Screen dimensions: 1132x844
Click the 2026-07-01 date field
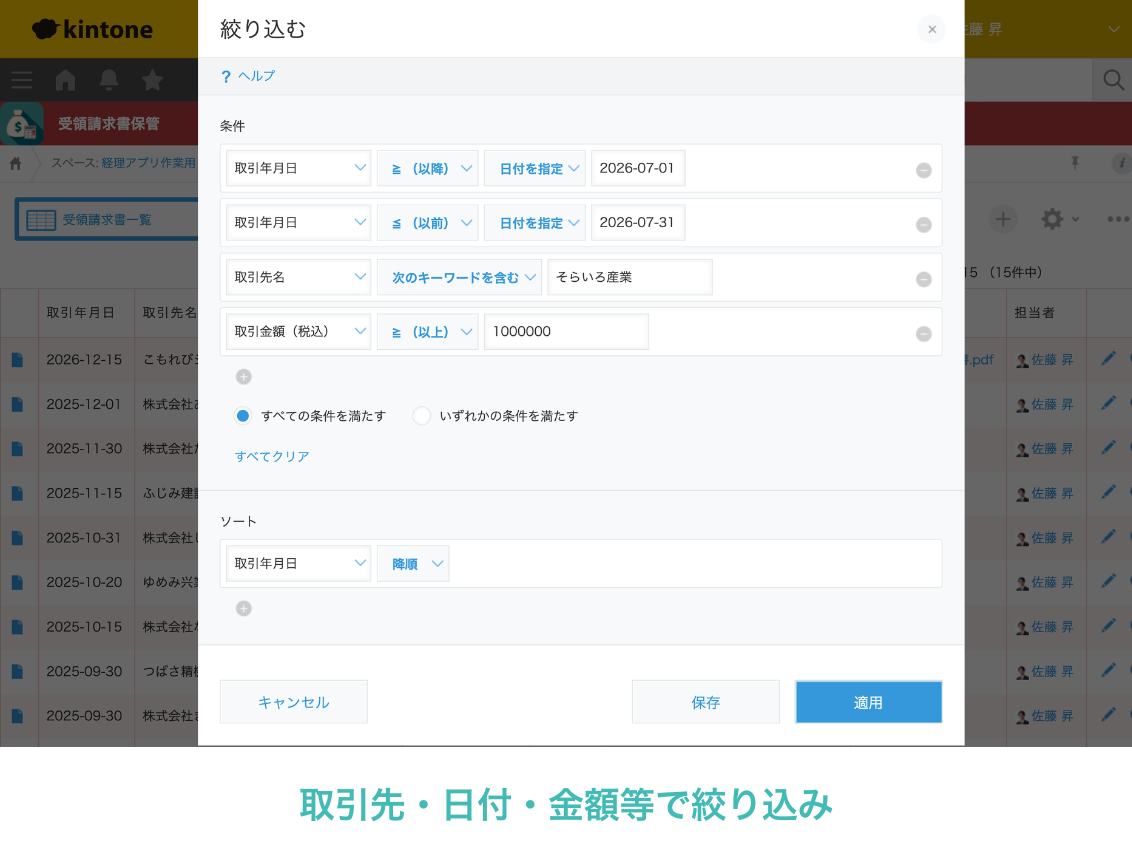(637, 168)
